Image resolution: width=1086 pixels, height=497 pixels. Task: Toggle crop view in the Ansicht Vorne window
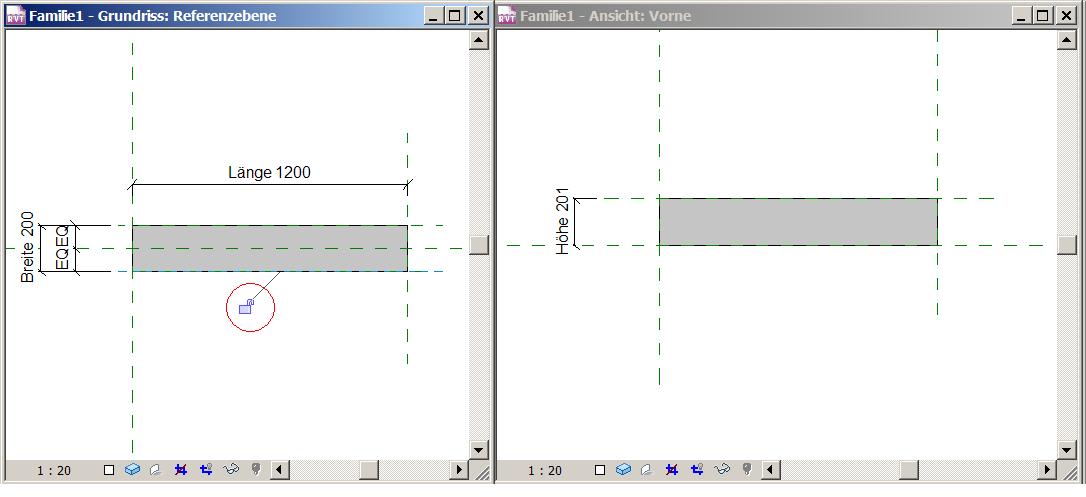[x=671, y=470]
